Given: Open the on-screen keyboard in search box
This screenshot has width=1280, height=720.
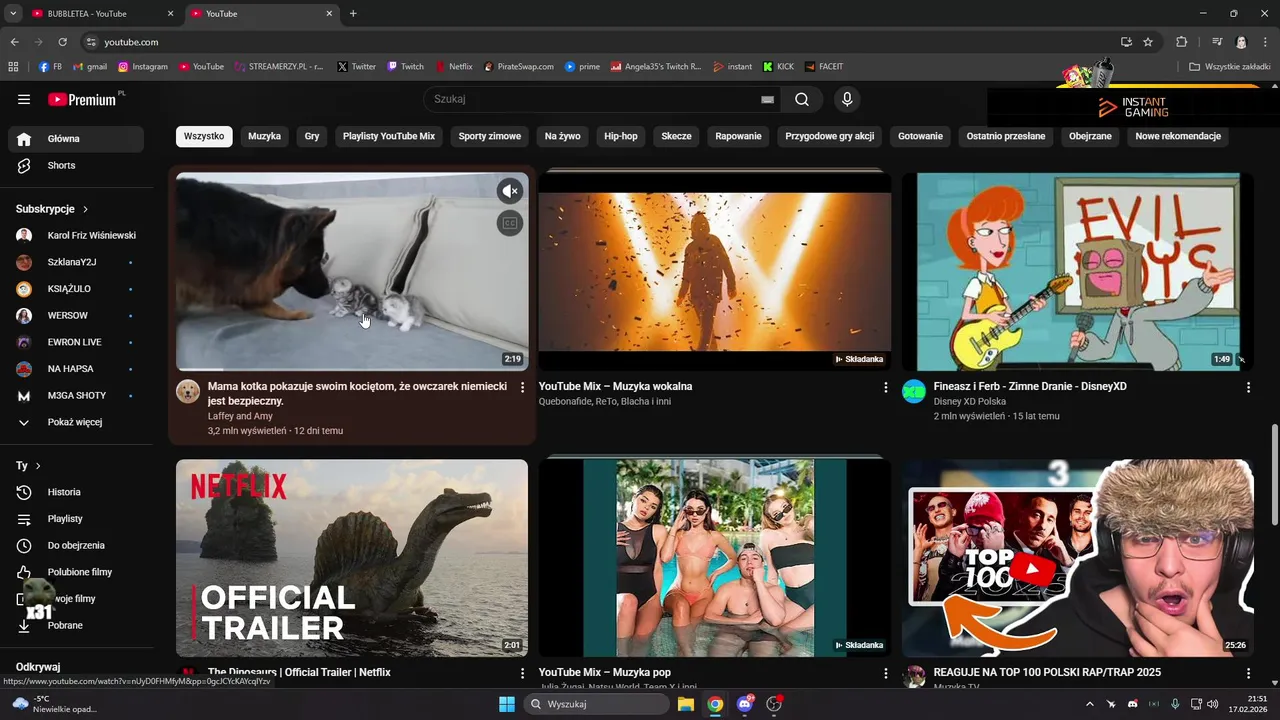Looking at the screenshot, I should pyautogui.click(x=767, y=99).
